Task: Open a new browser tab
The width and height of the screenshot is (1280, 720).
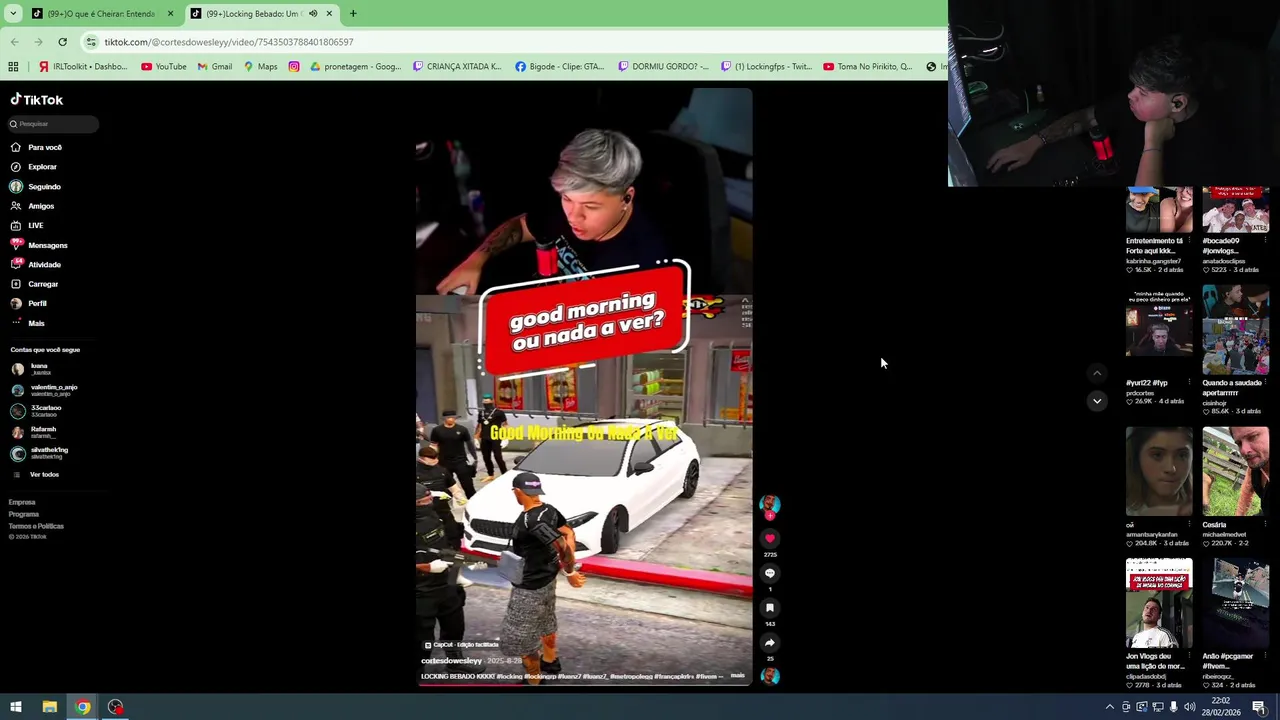Action: pos(353,14)
